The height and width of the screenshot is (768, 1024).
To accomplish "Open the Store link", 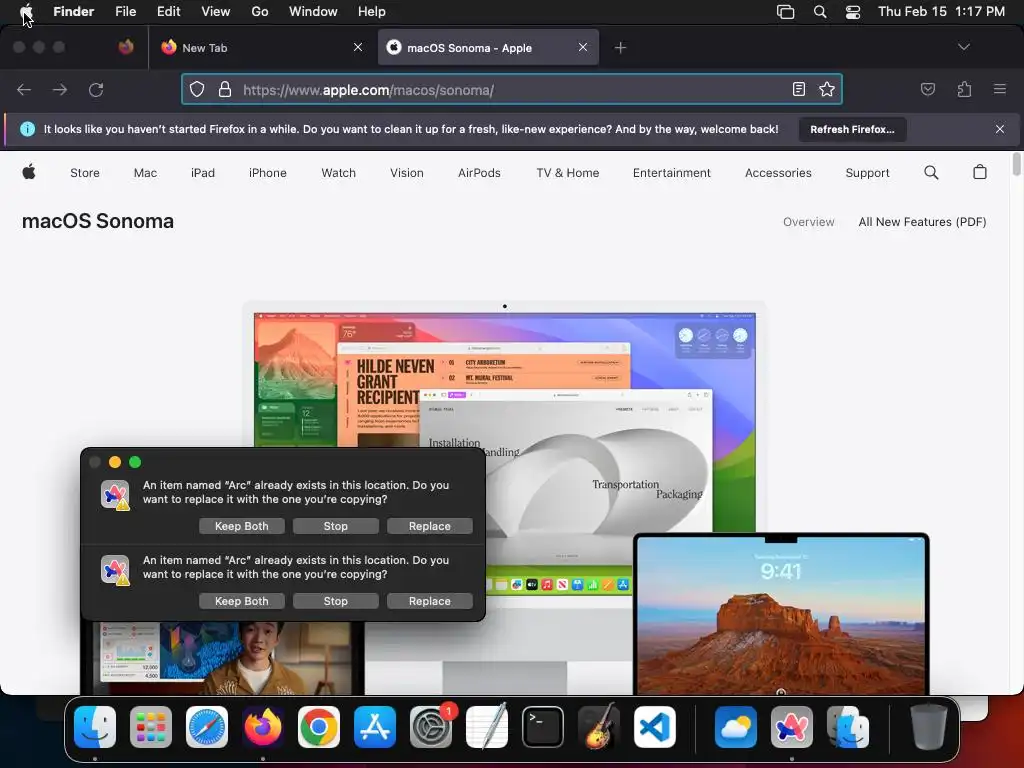I will click(x=85, y=173).
